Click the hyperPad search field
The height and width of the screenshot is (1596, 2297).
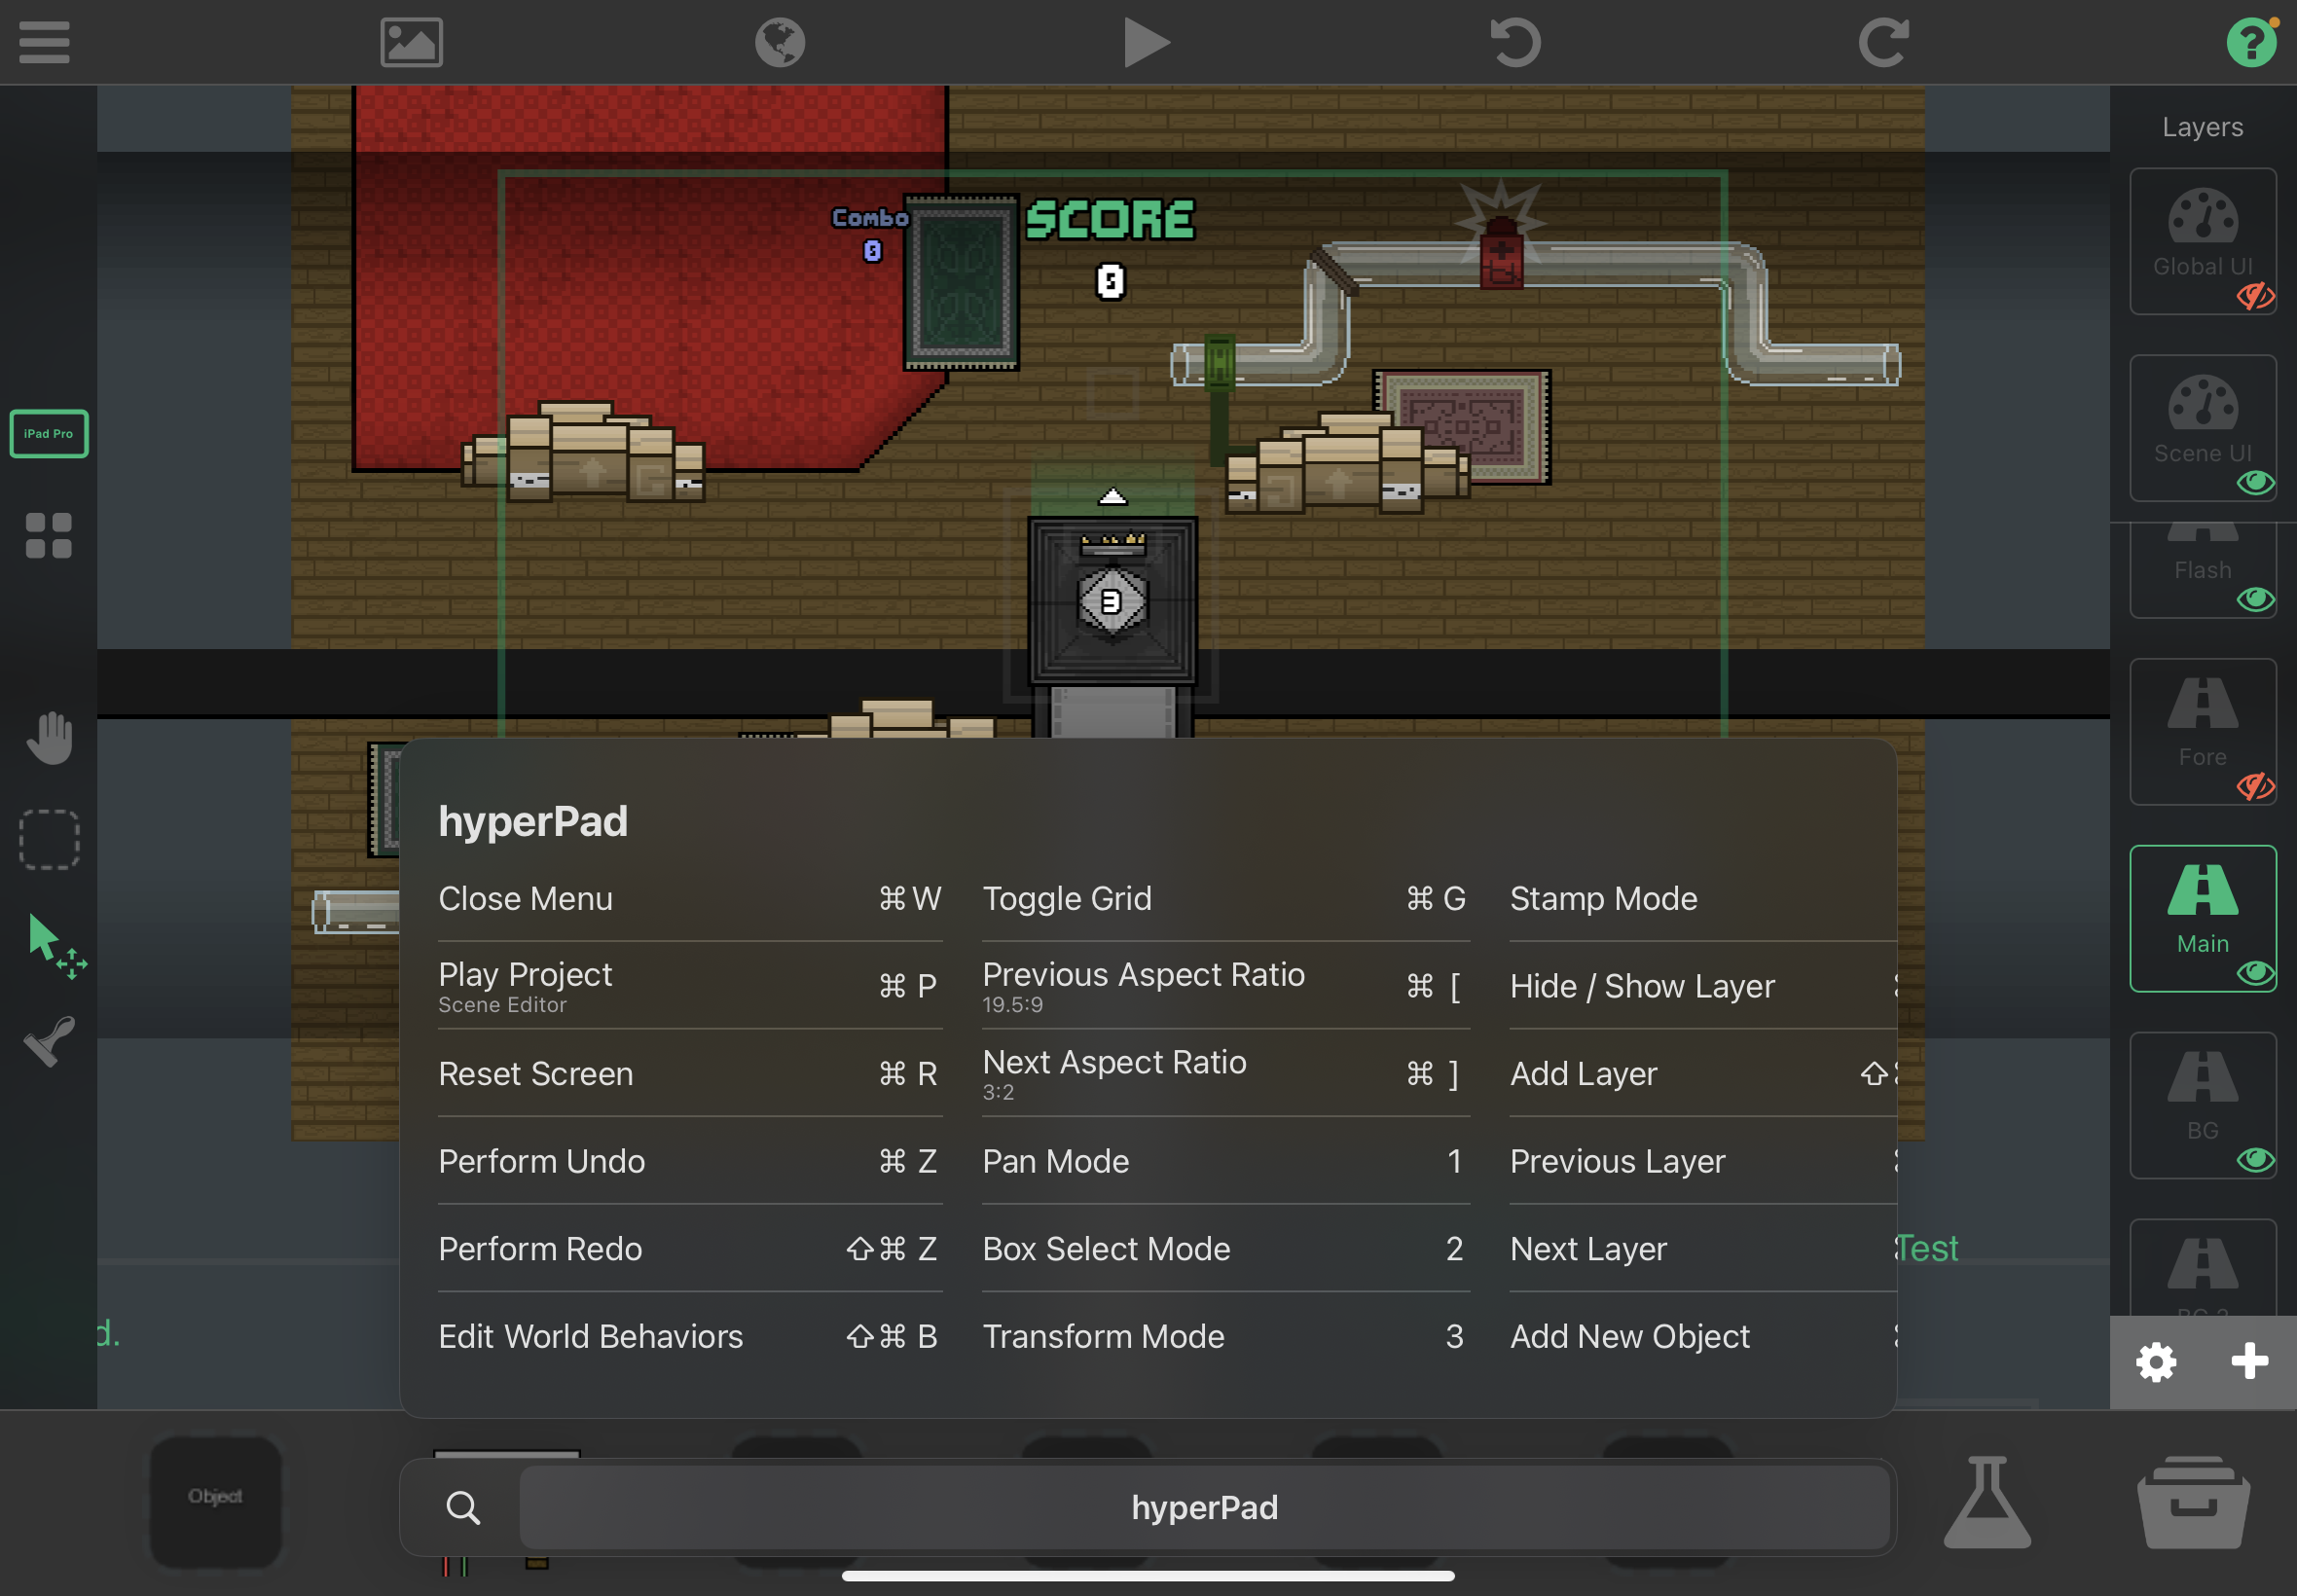(x=1204, y=1508)
